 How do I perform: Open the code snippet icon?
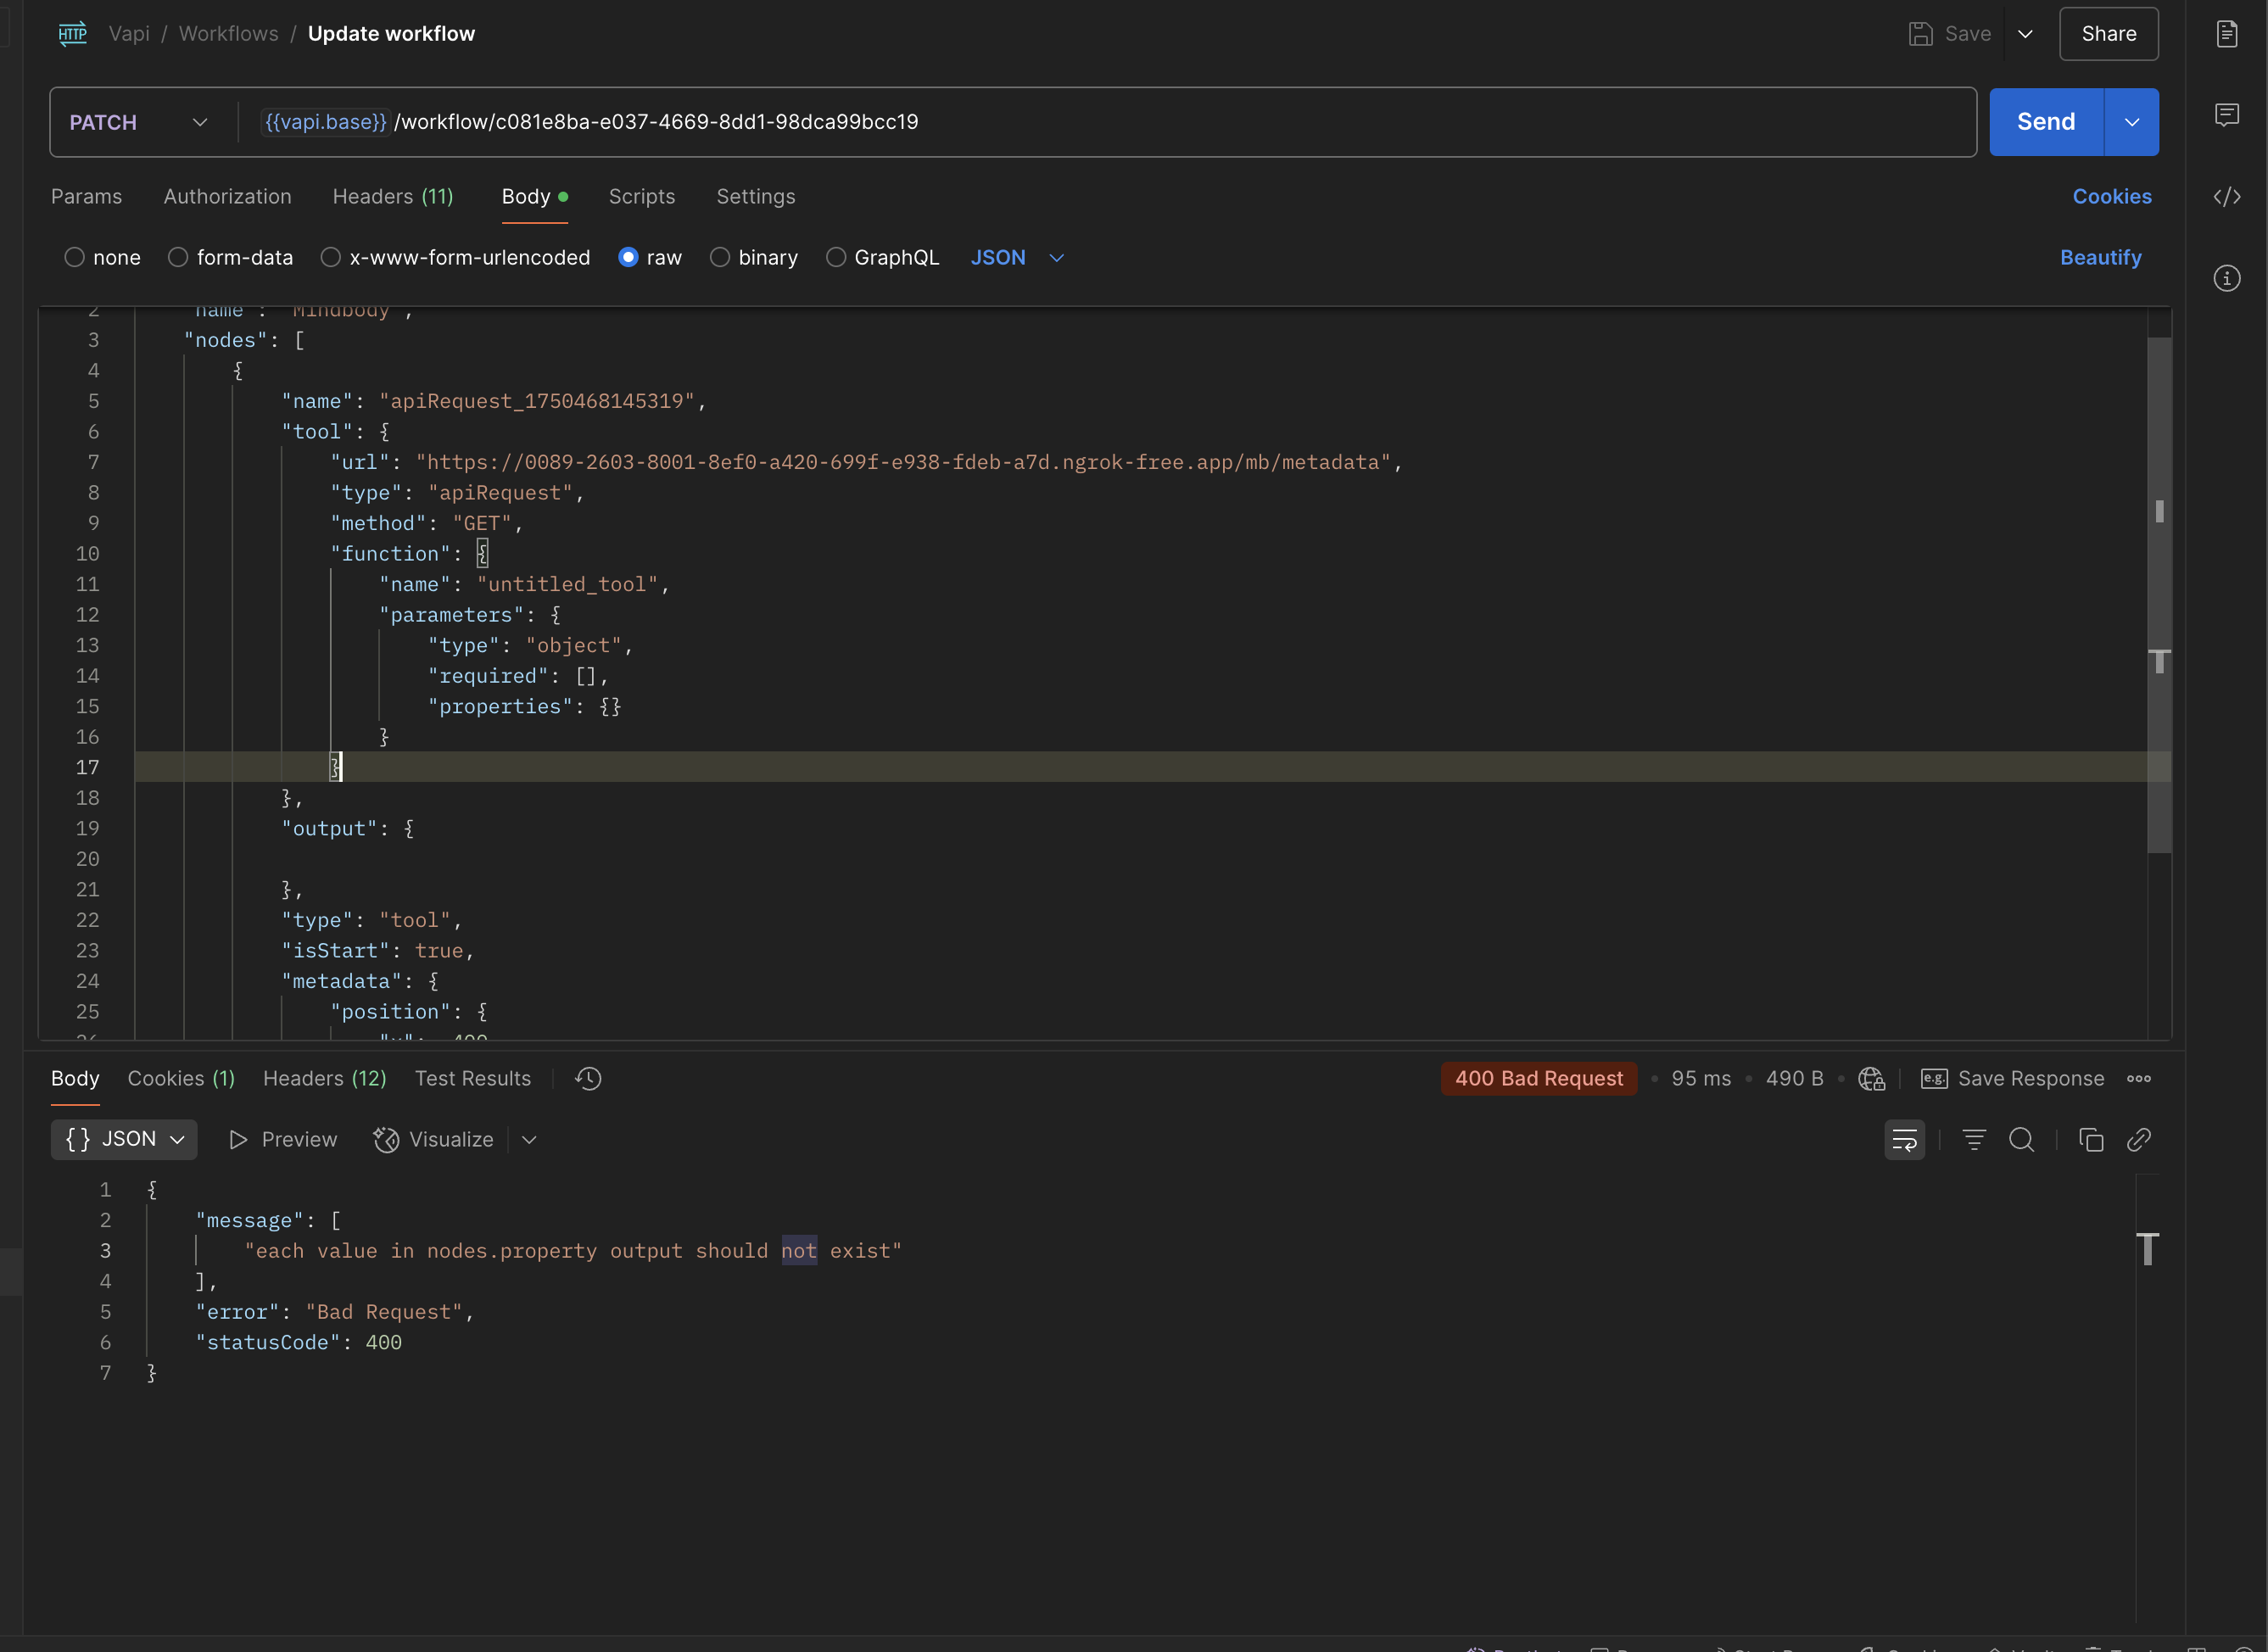(2226, 197)
